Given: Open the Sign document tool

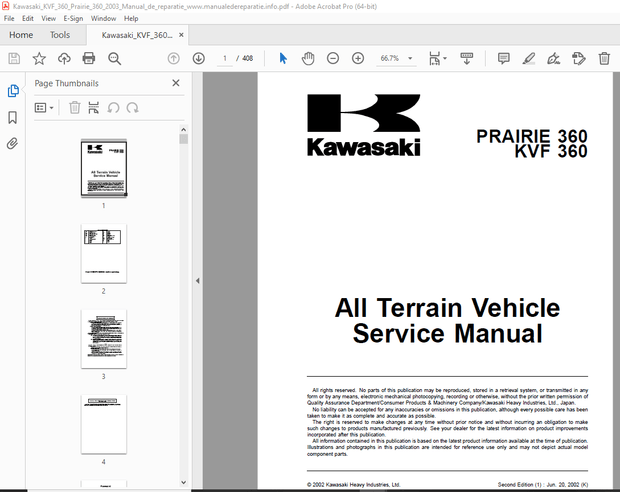Looking at the screenshot, I should point(554,59).
